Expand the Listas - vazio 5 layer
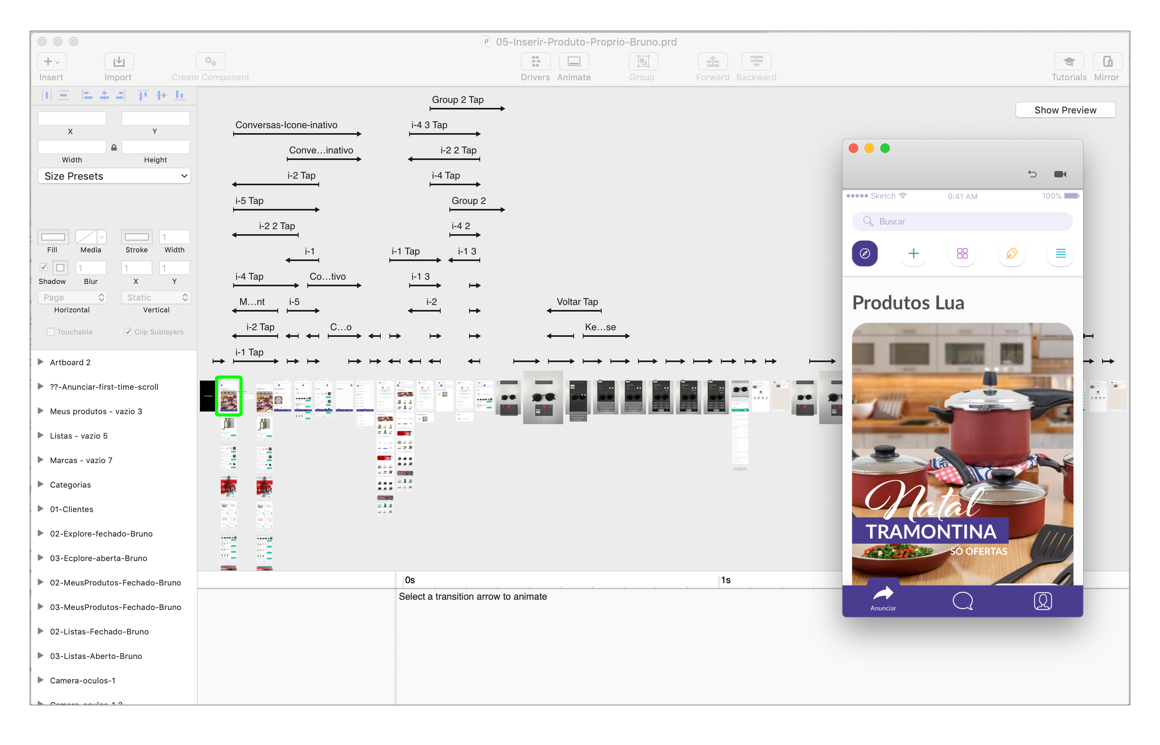This screenshot has width=1160, height=745. coord(41,435)
